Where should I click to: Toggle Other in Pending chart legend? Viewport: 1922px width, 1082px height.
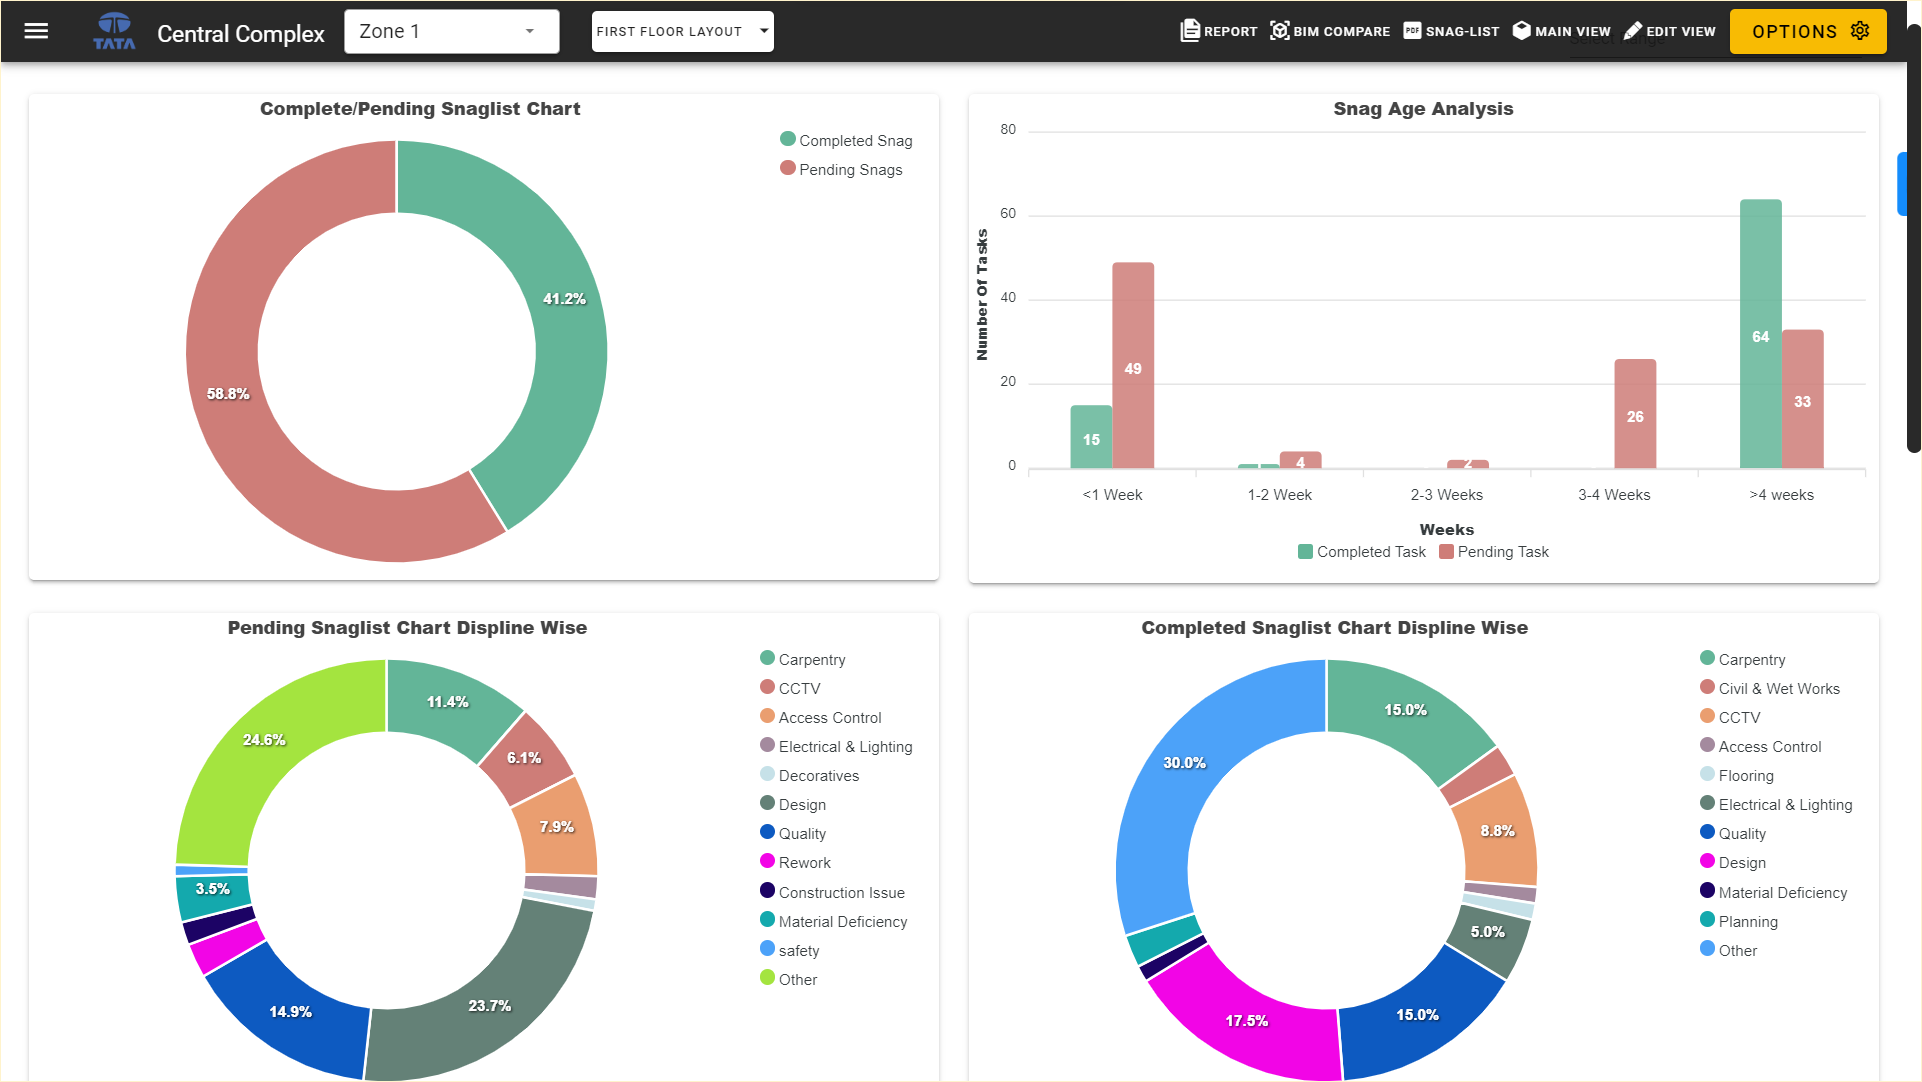point(788,979)
